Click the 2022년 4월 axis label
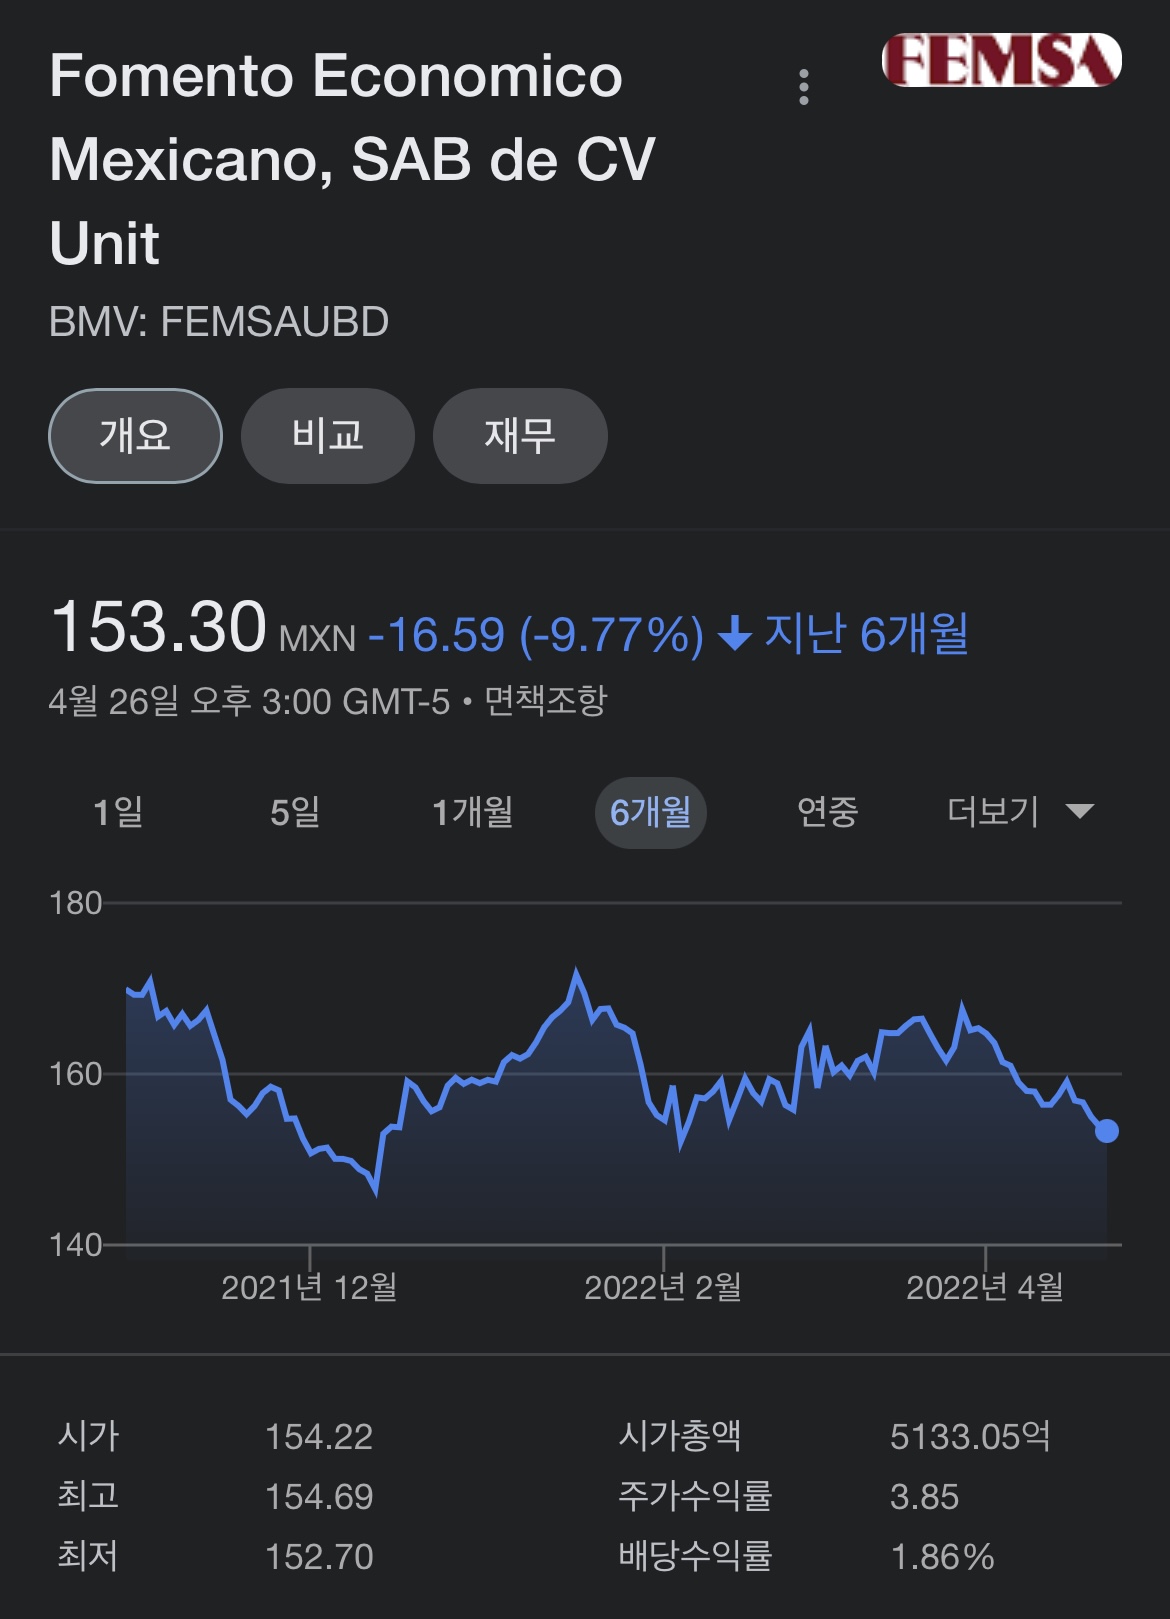Image resolution: width=1170 pixels, height=1619 pixels. [x=985, y=1287]
